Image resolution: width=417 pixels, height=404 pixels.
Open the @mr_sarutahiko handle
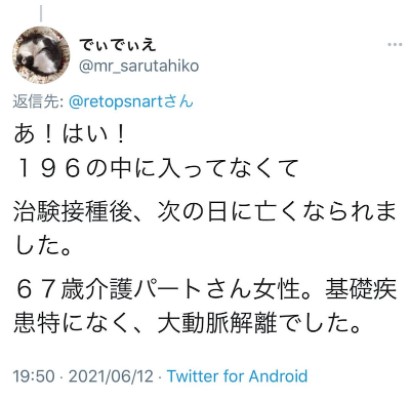point(139,66)
